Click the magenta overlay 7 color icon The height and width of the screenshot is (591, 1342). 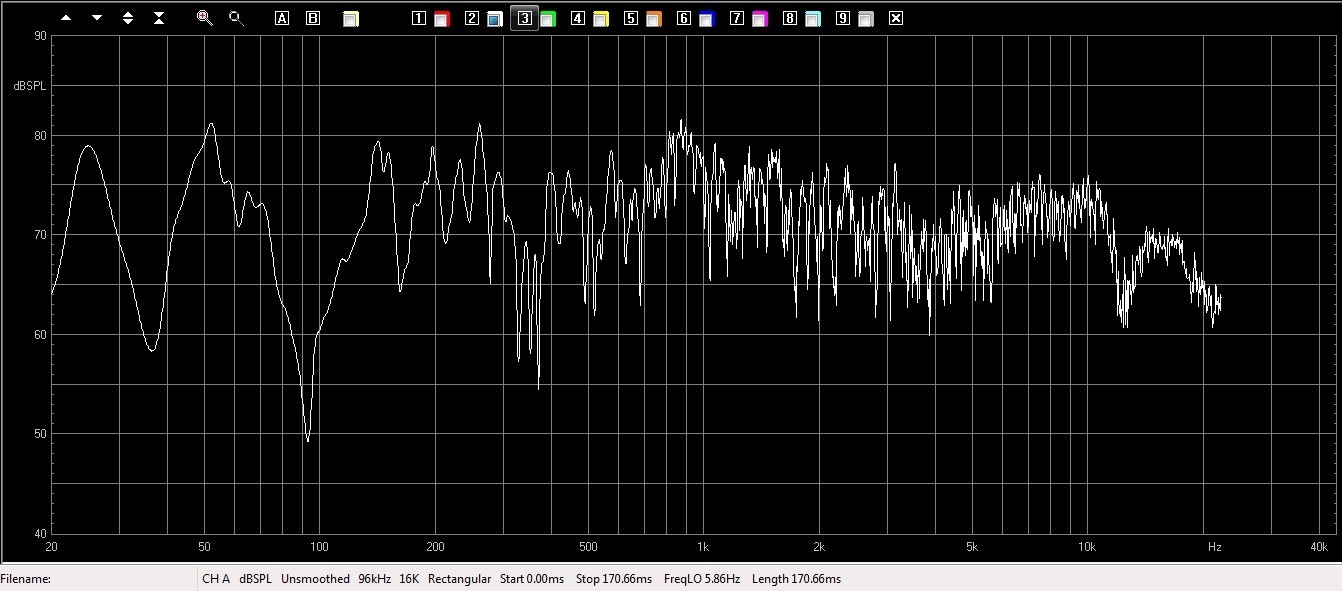coord(759,18)
